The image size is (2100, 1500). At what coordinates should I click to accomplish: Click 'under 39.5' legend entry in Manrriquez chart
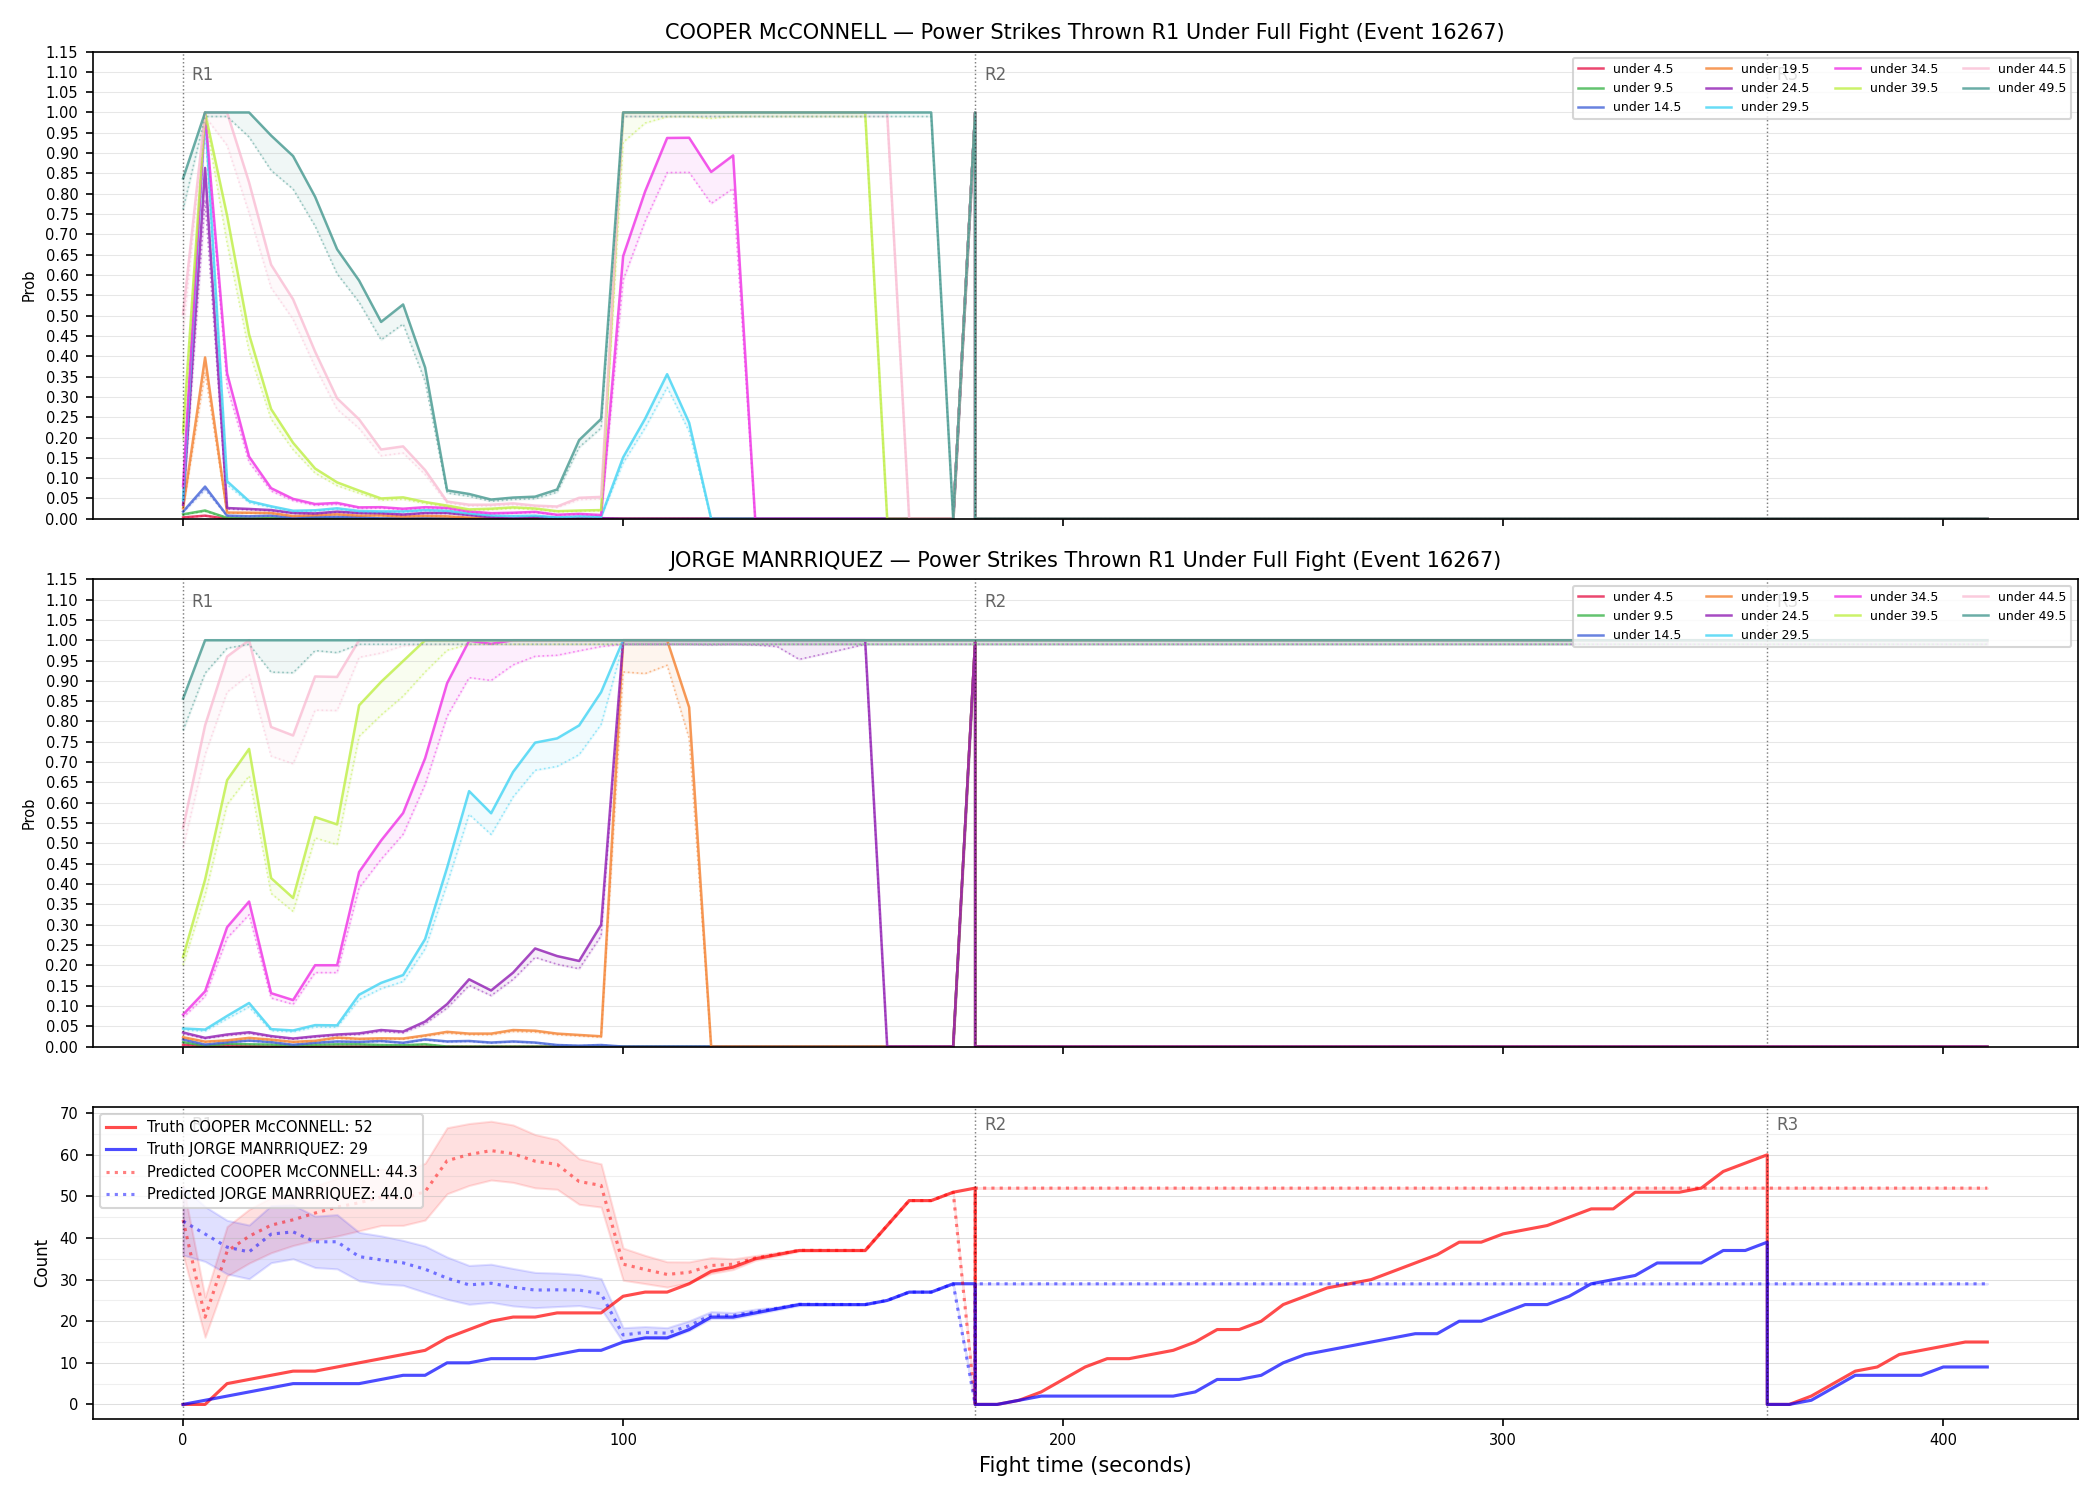coord(1885,616)
